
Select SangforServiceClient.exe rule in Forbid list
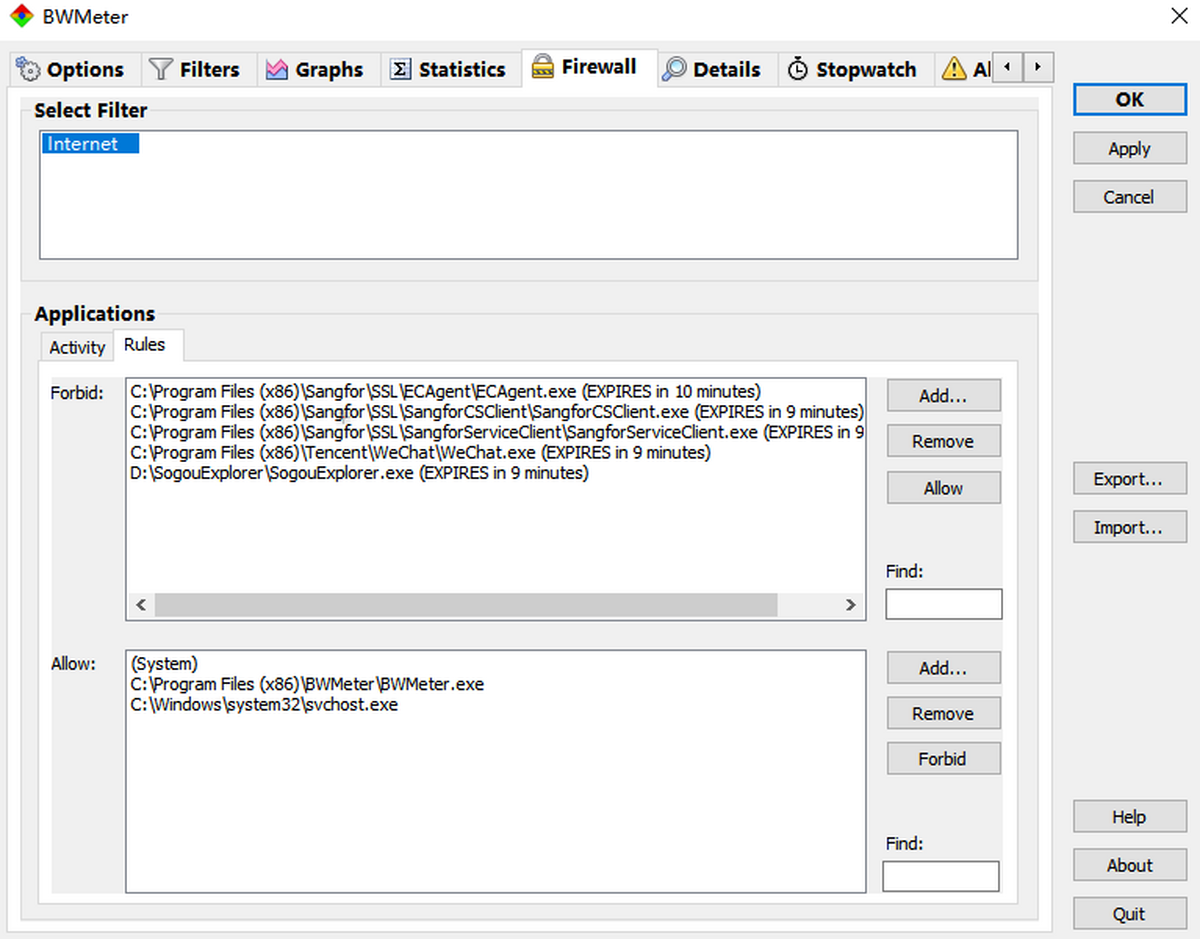click(x=495, y=432)
